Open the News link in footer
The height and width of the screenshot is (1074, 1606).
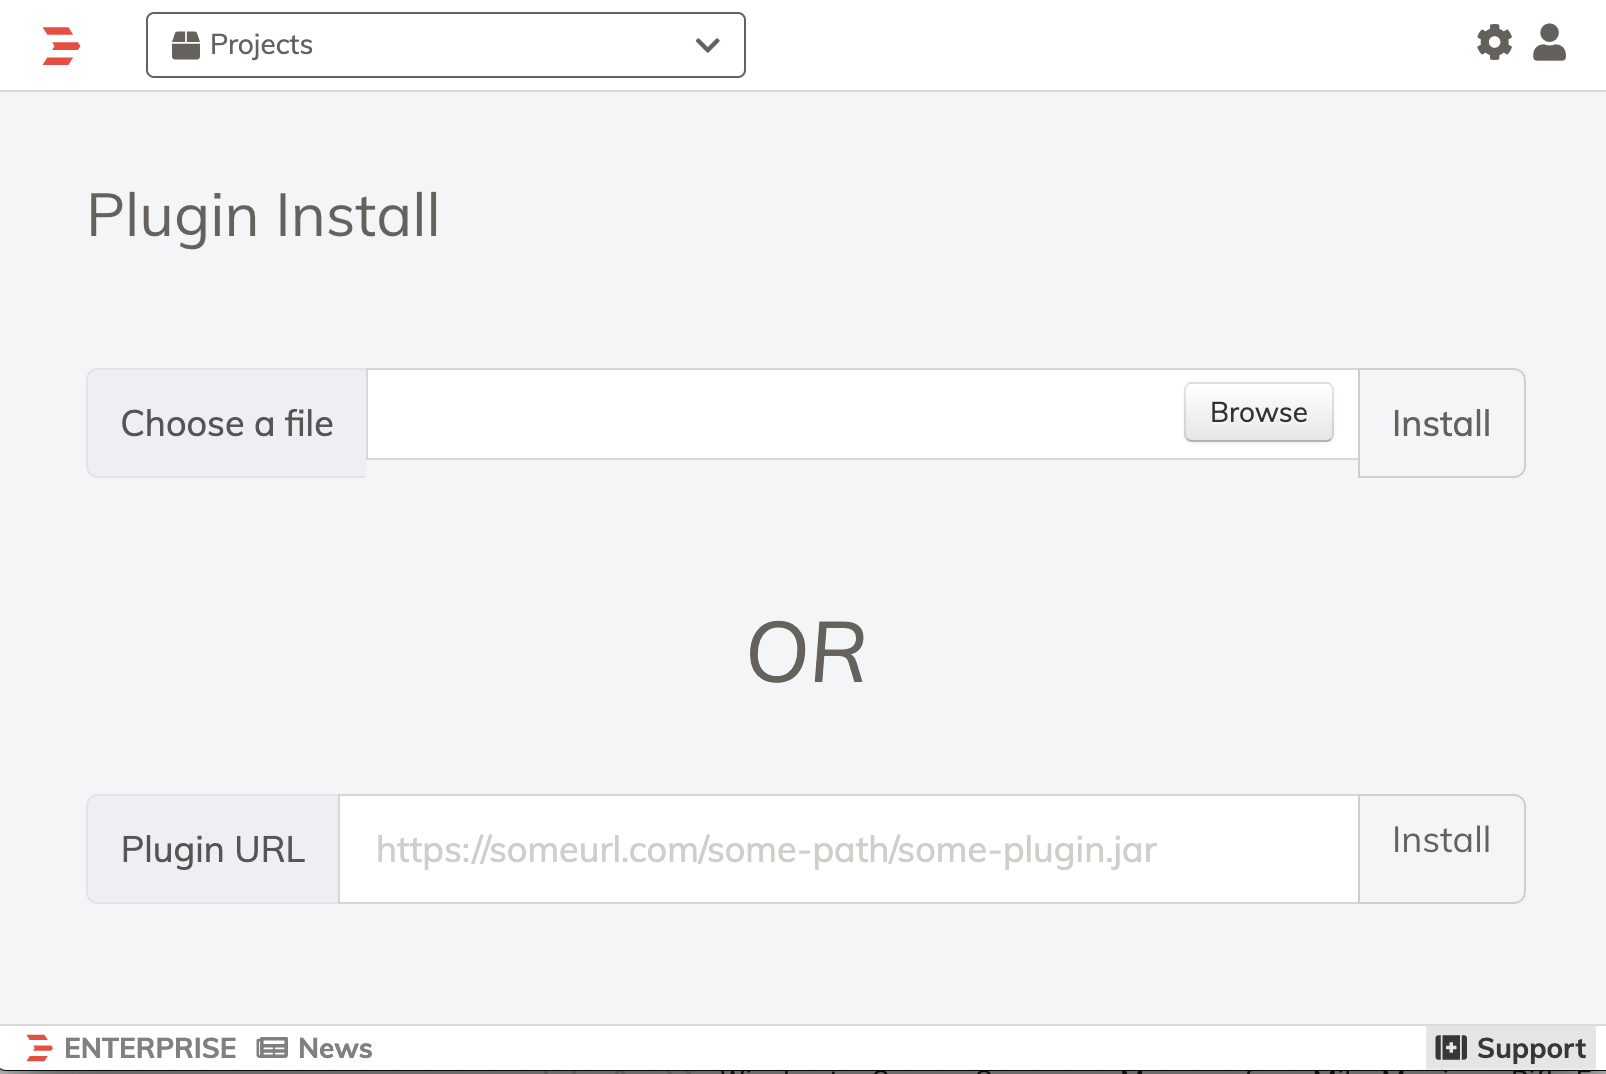tap(335, 1048)
